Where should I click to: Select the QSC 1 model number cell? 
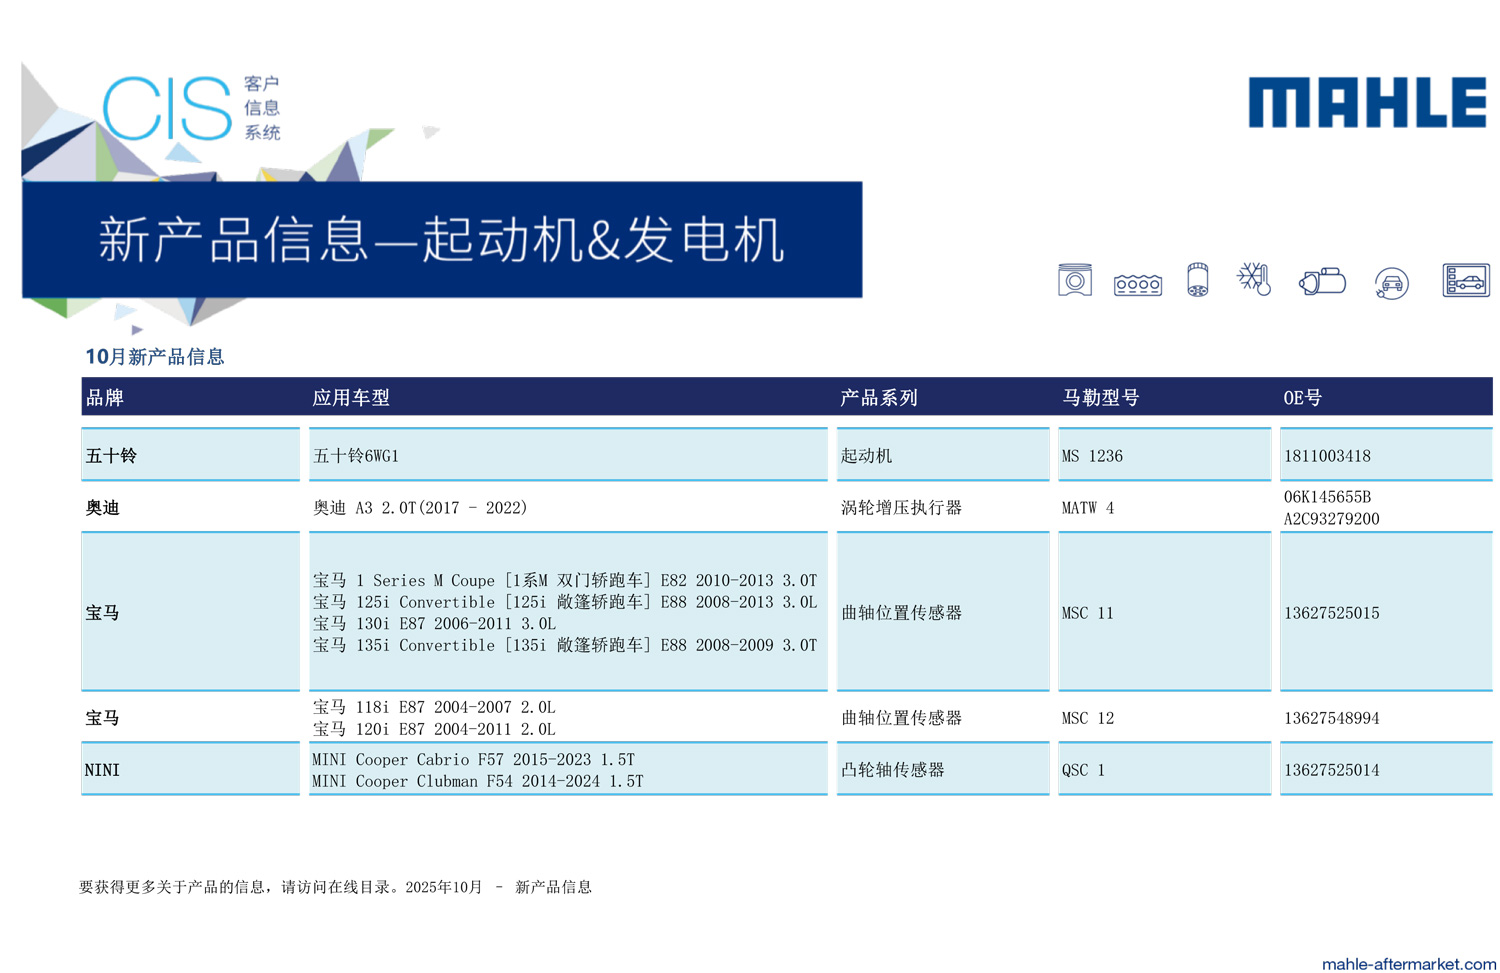(x=1083, y=770)
